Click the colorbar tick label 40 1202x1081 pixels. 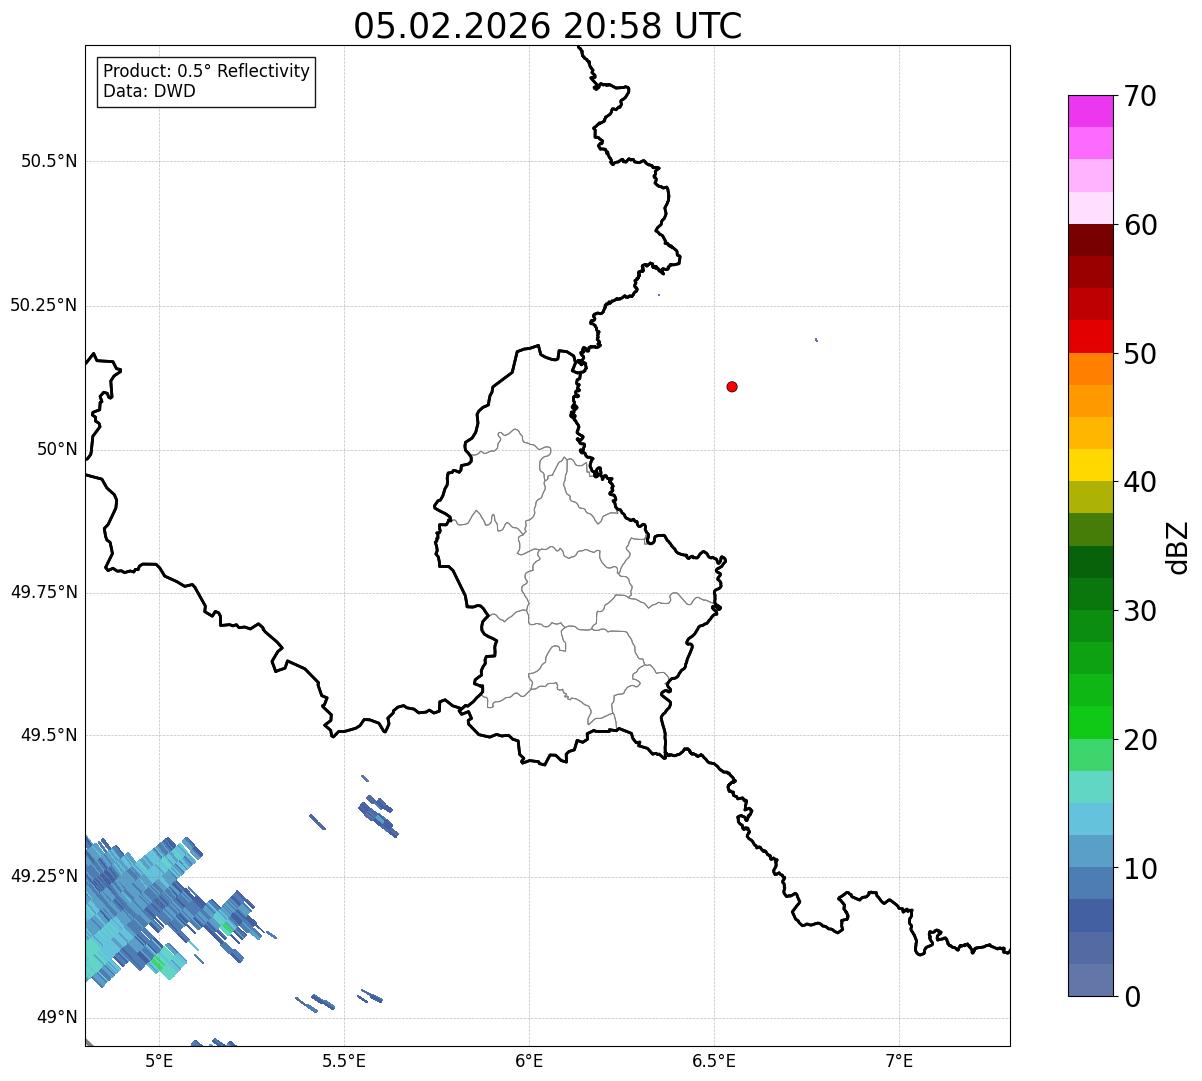pyautogui.click(x=1140, y=482)
